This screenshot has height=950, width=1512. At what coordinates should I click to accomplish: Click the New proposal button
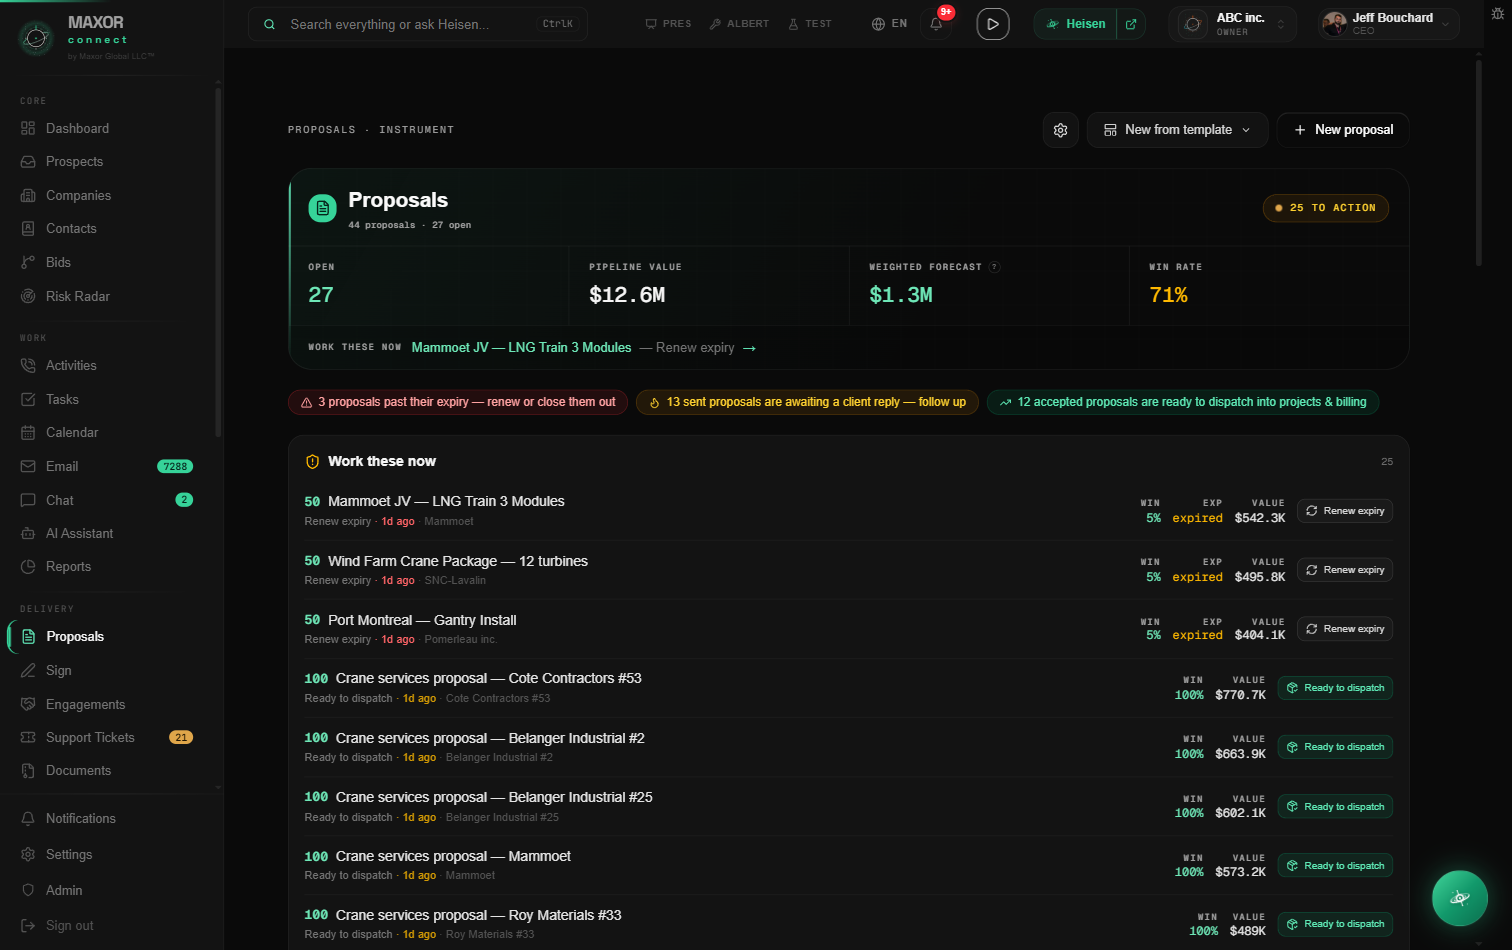[x=1343, y=130]
